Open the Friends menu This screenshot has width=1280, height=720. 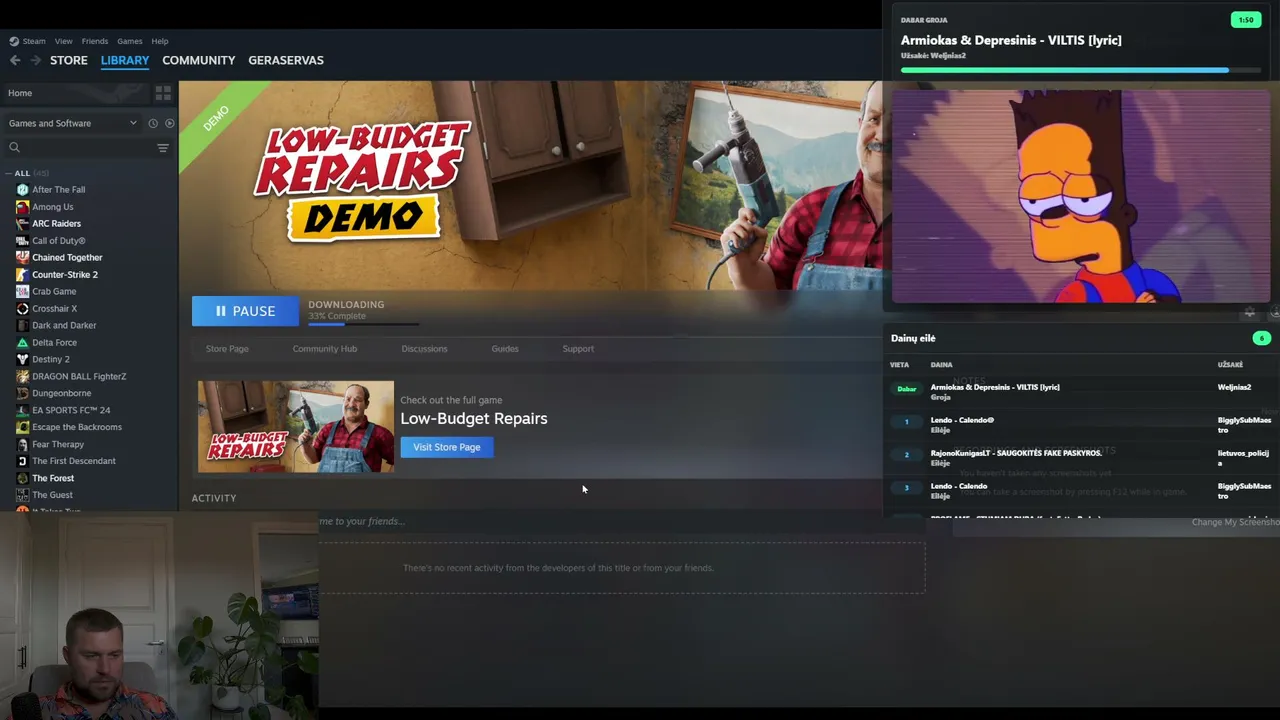click(95, 41)
